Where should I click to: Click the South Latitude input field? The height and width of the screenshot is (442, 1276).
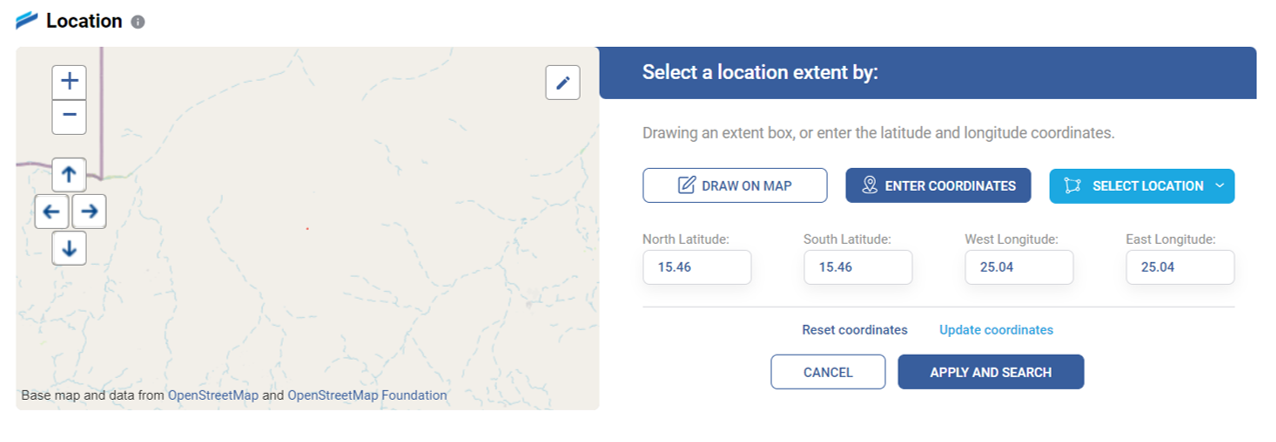(x=858, y=267)
